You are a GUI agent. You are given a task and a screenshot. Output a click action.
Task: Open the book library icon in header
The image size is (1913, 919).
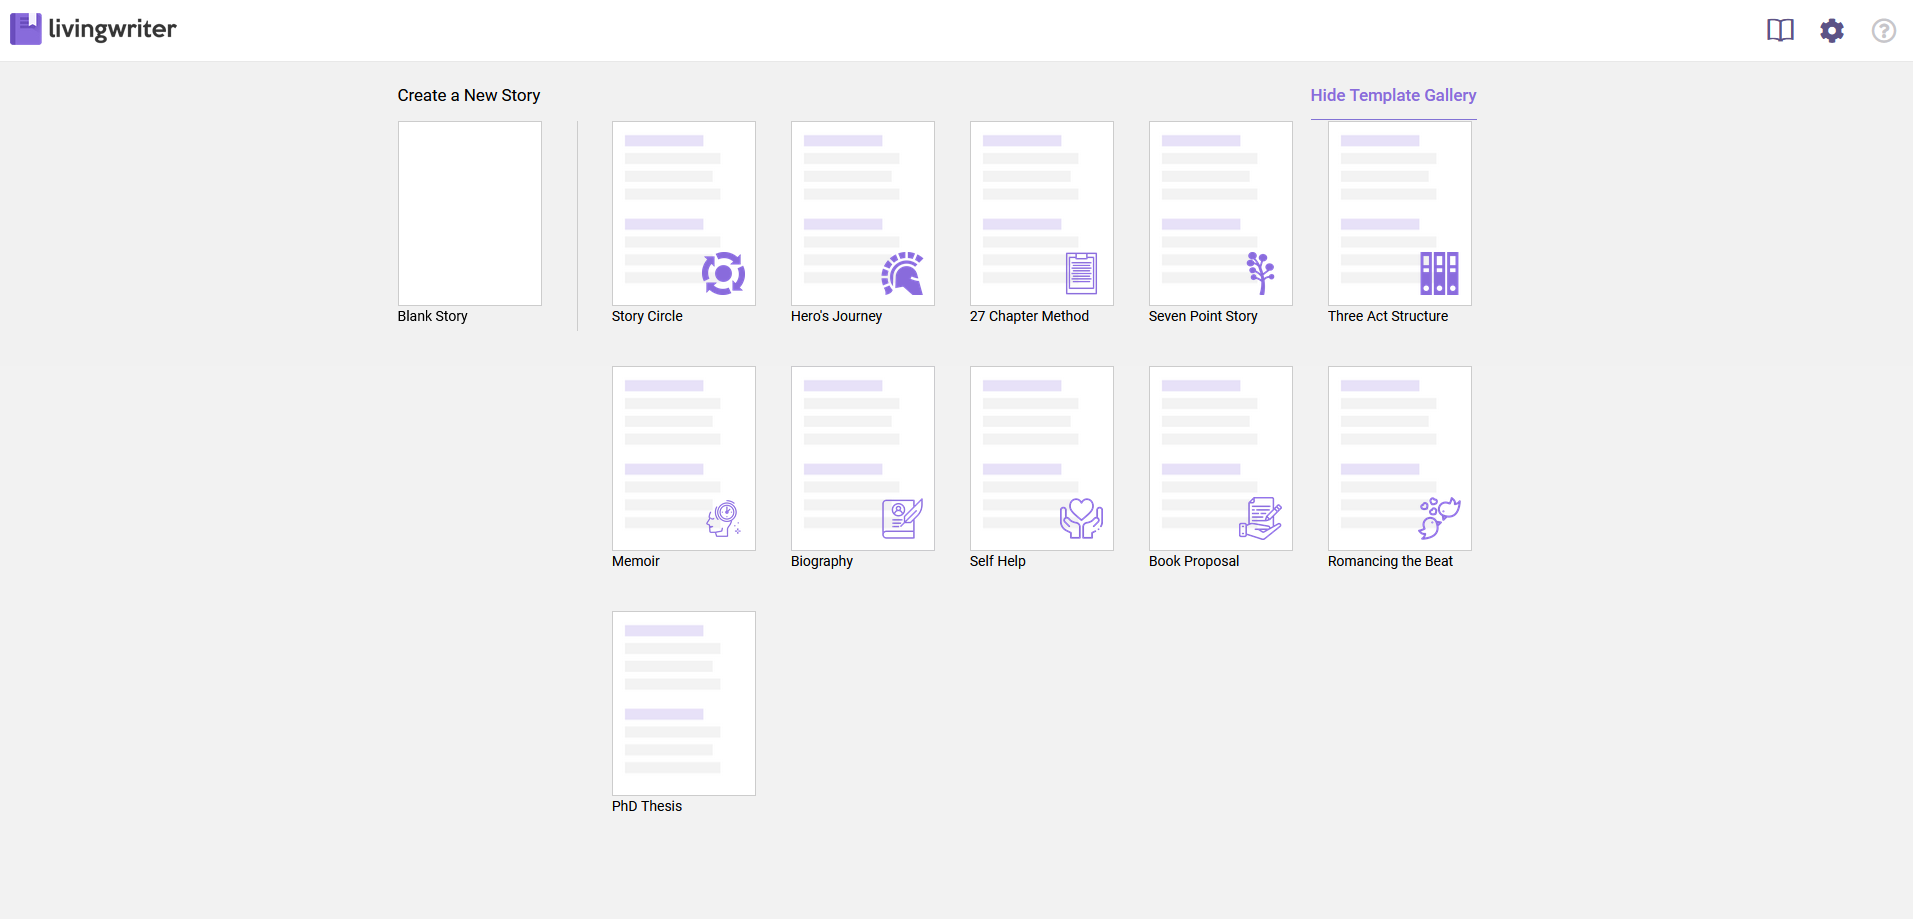[x=1780, y=30]
